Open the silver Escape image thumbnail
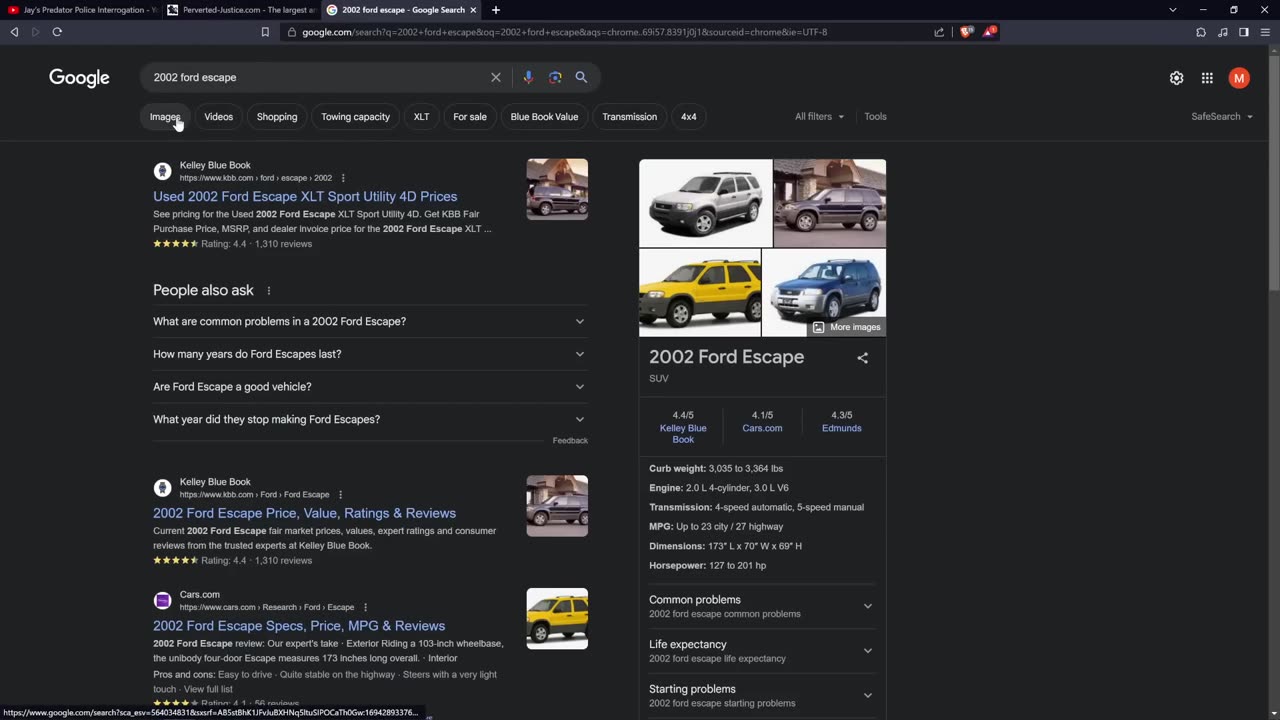Image resolution: width=1280 pixels, height=720 pixels. [705, 203]
